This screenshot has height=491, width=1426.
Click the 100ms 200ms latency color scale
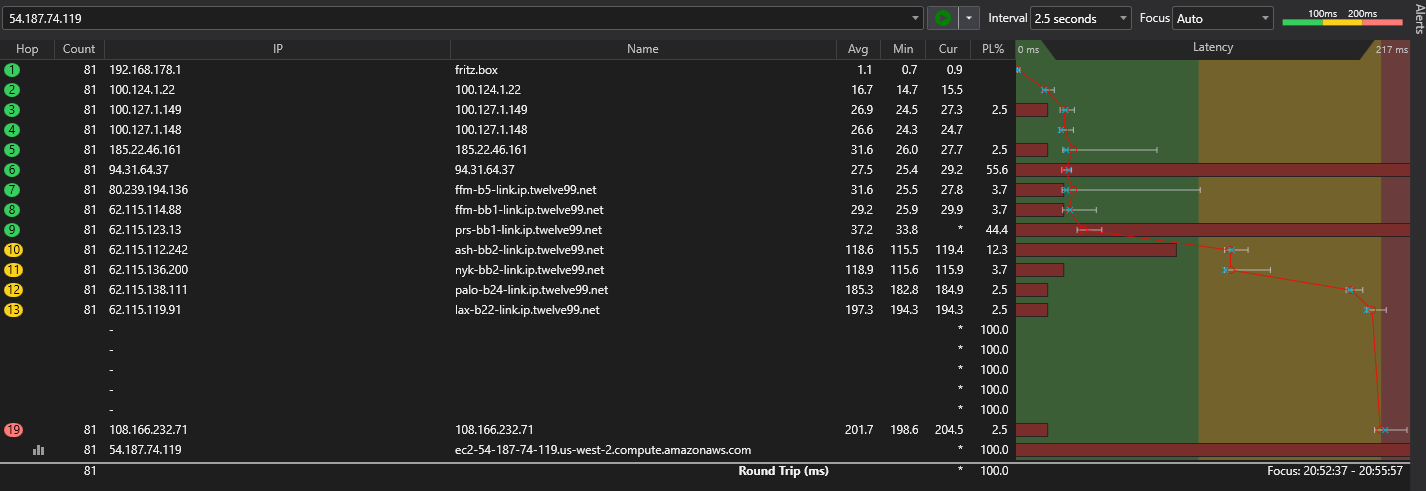point(1342,18)
